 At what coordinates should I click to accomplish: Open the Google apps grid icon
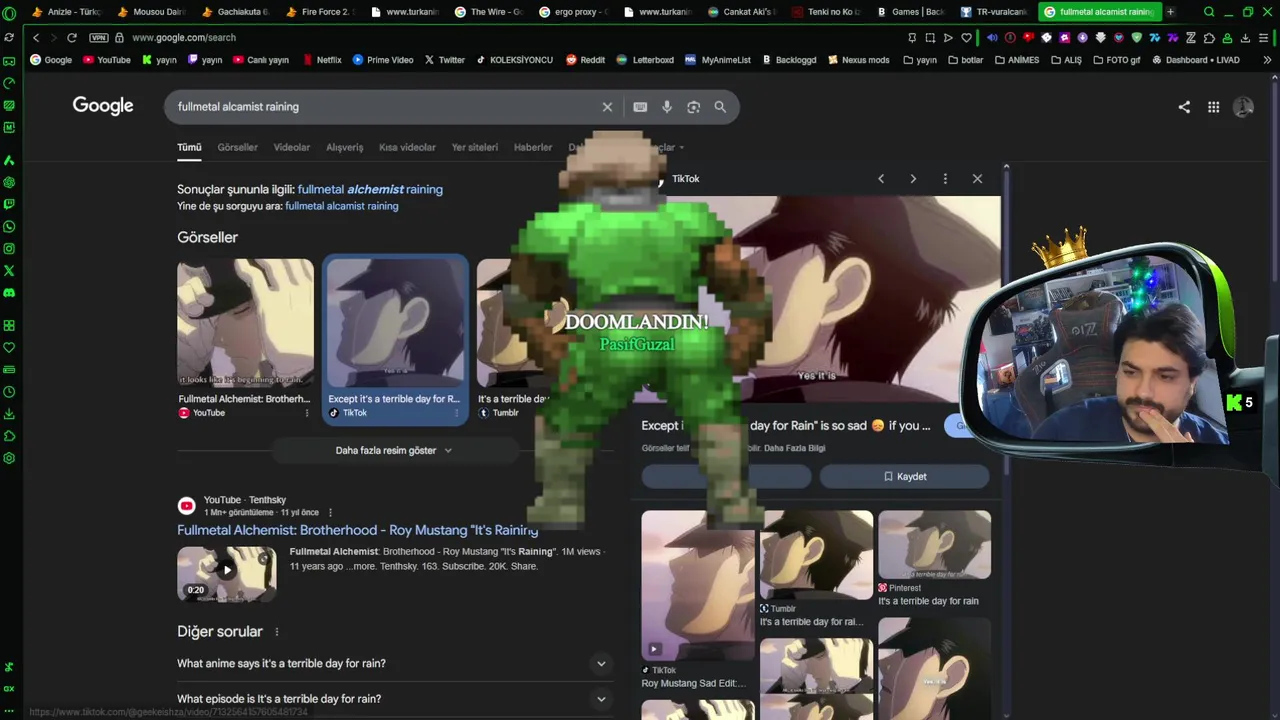1213,107
